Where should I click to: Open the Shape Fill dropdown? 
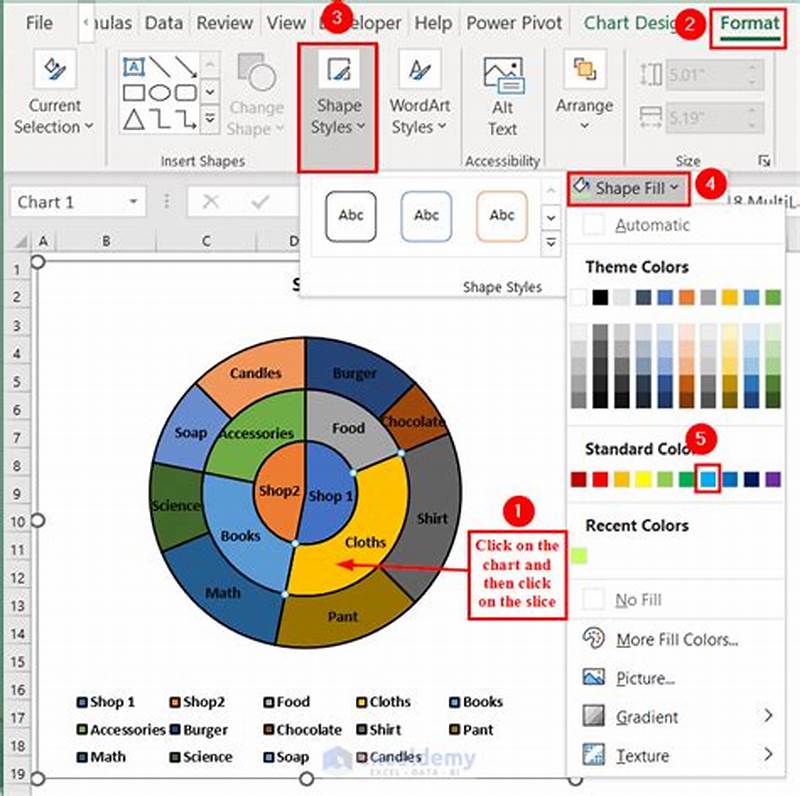(x=627, y=188)
